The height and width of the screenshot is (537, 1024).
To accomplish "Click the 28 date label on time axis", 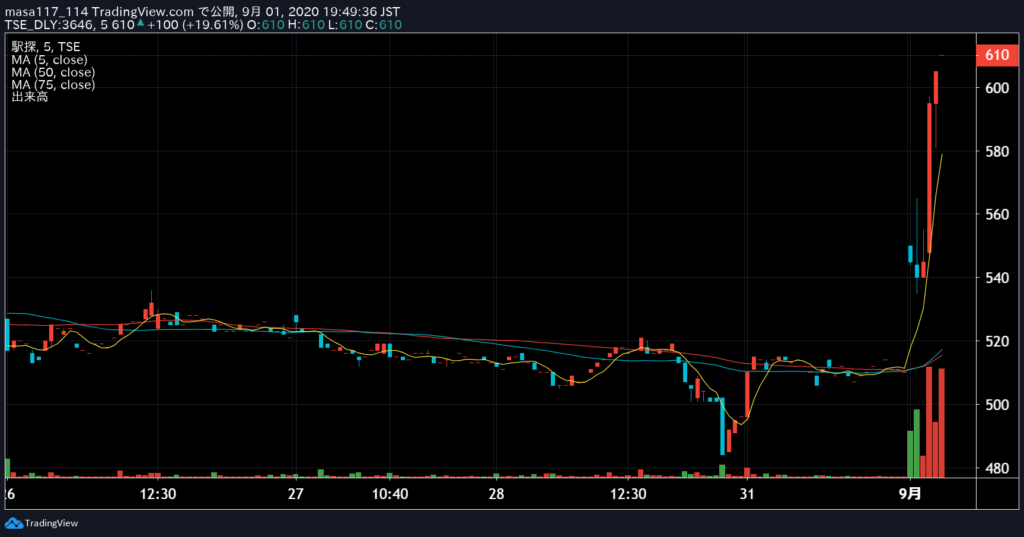I will 496,494.
